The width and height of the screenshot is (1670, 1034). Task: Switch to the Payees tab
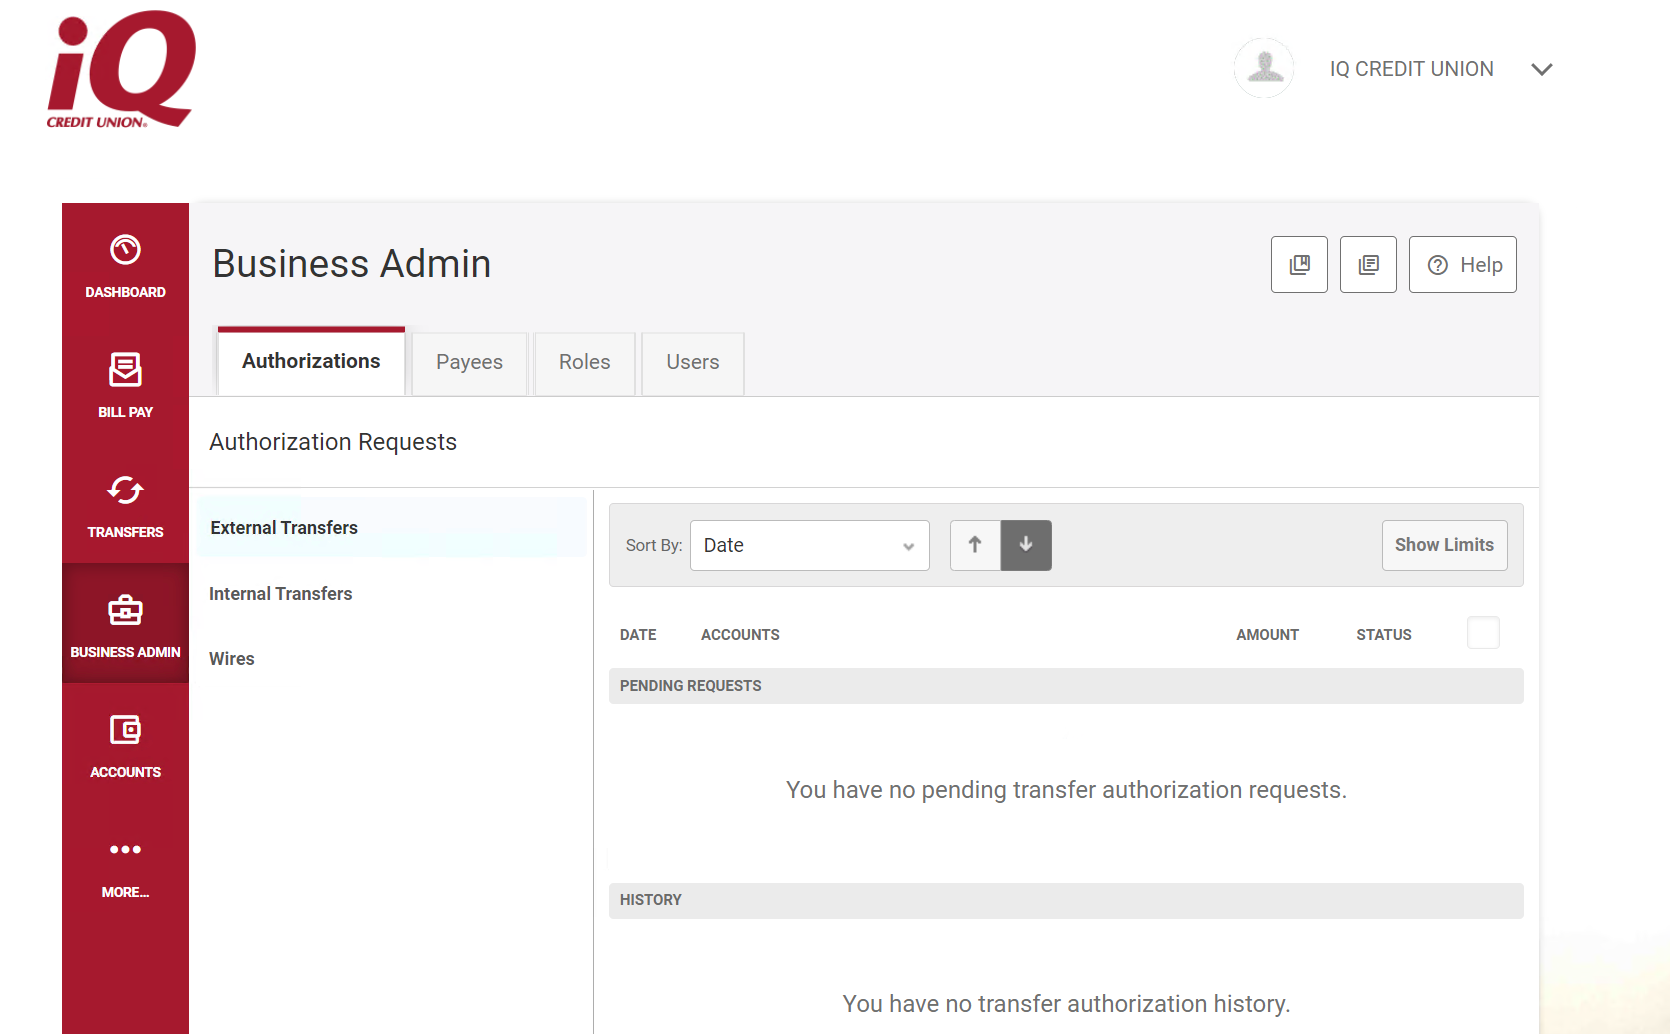pyautogui.click(x=469, y=363)
